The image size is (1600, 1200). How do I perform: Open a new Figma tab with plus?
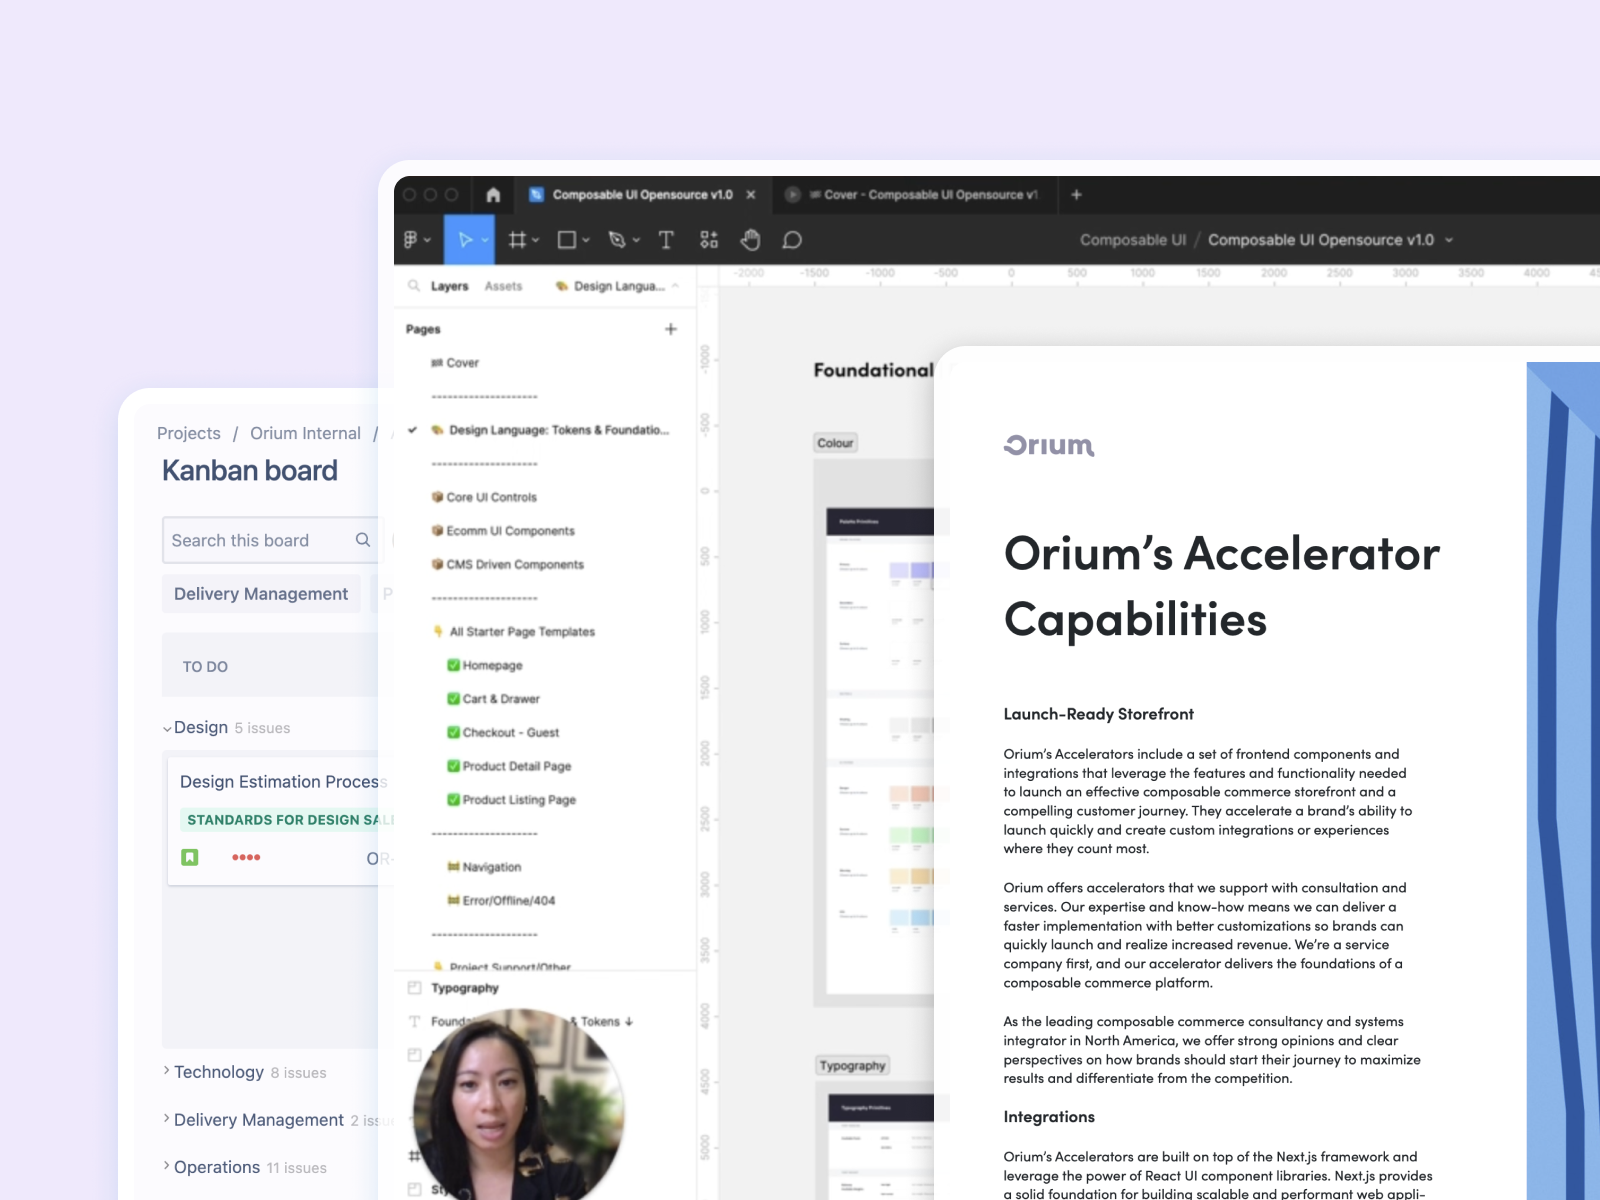[x=1076, y=195]
